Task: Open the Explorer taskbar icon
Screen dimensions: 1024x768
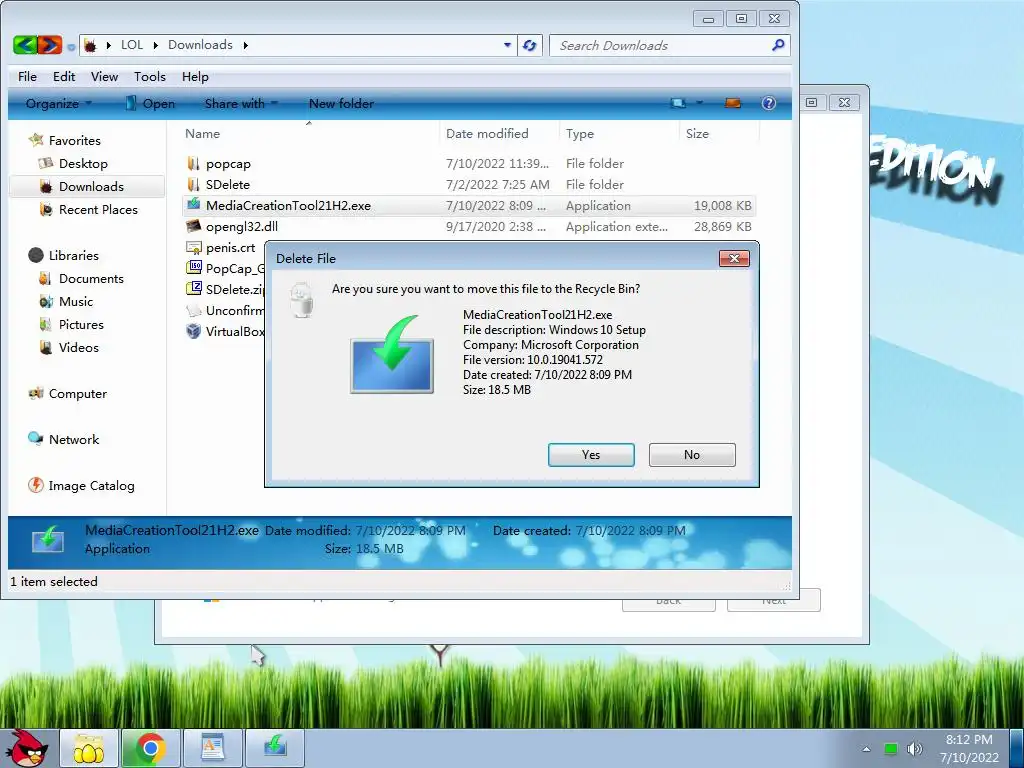Action: tap(89, 748)
